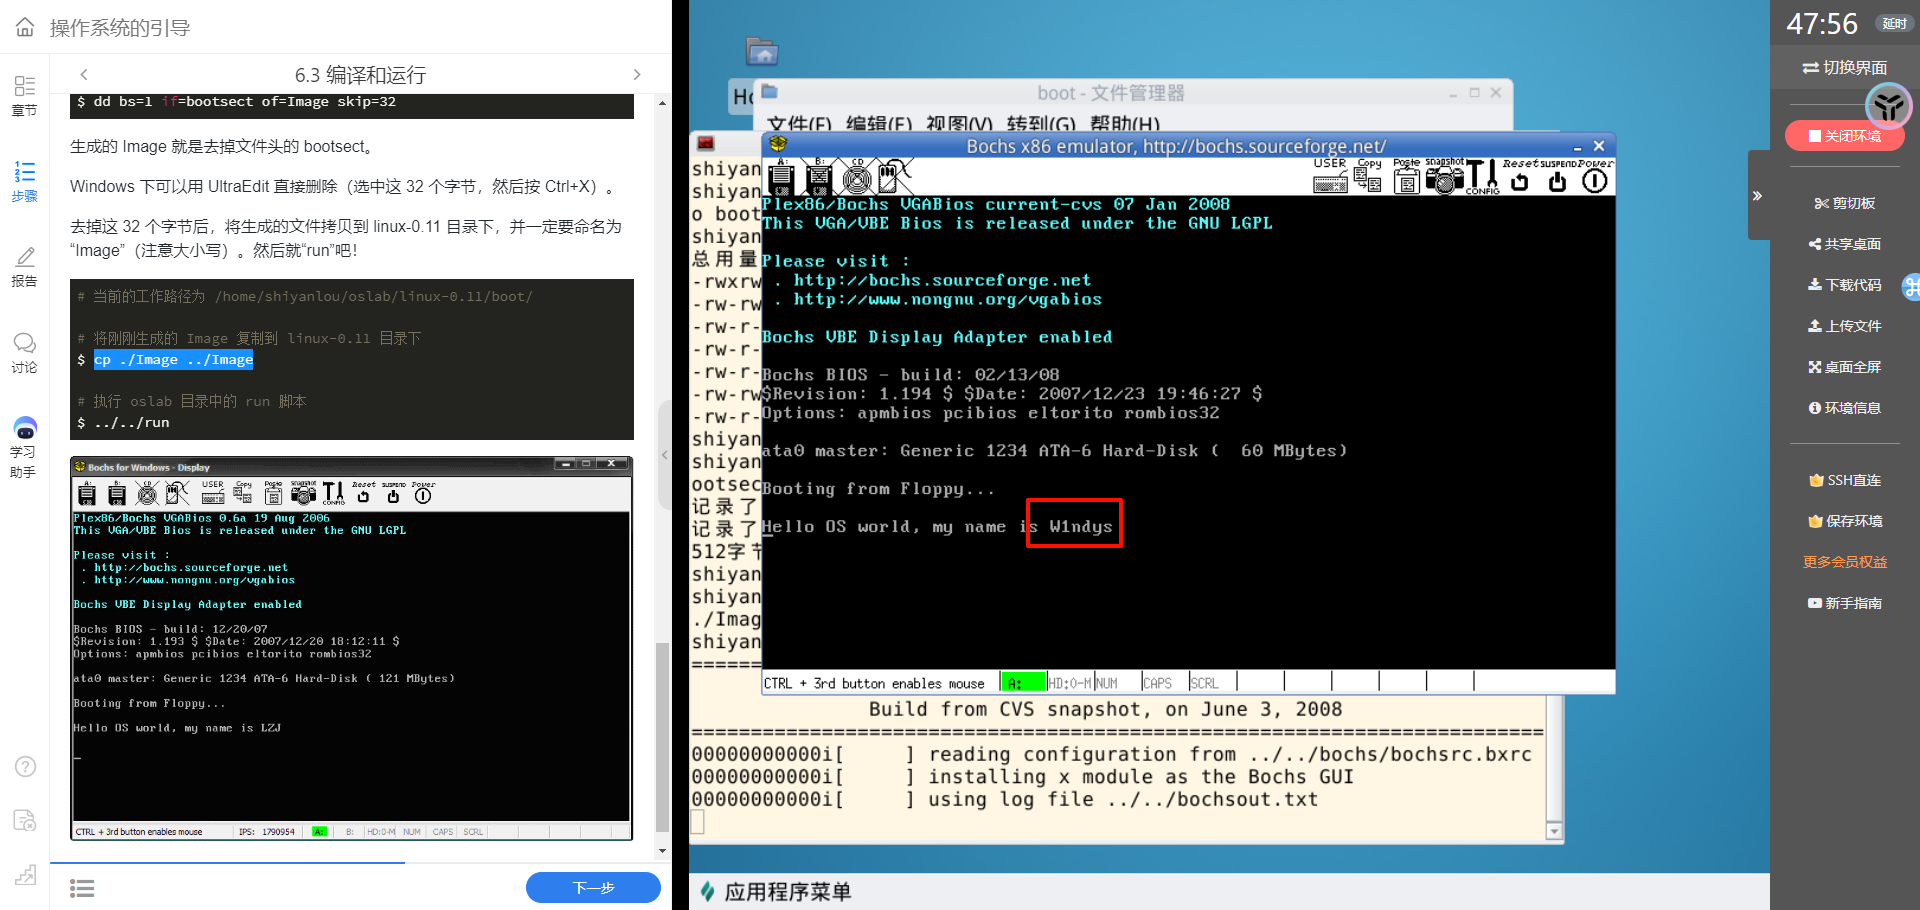Click the Bochs USER keyboard icon
The width and height of the screenshot is (1920, 910).
coord(1330,177)
